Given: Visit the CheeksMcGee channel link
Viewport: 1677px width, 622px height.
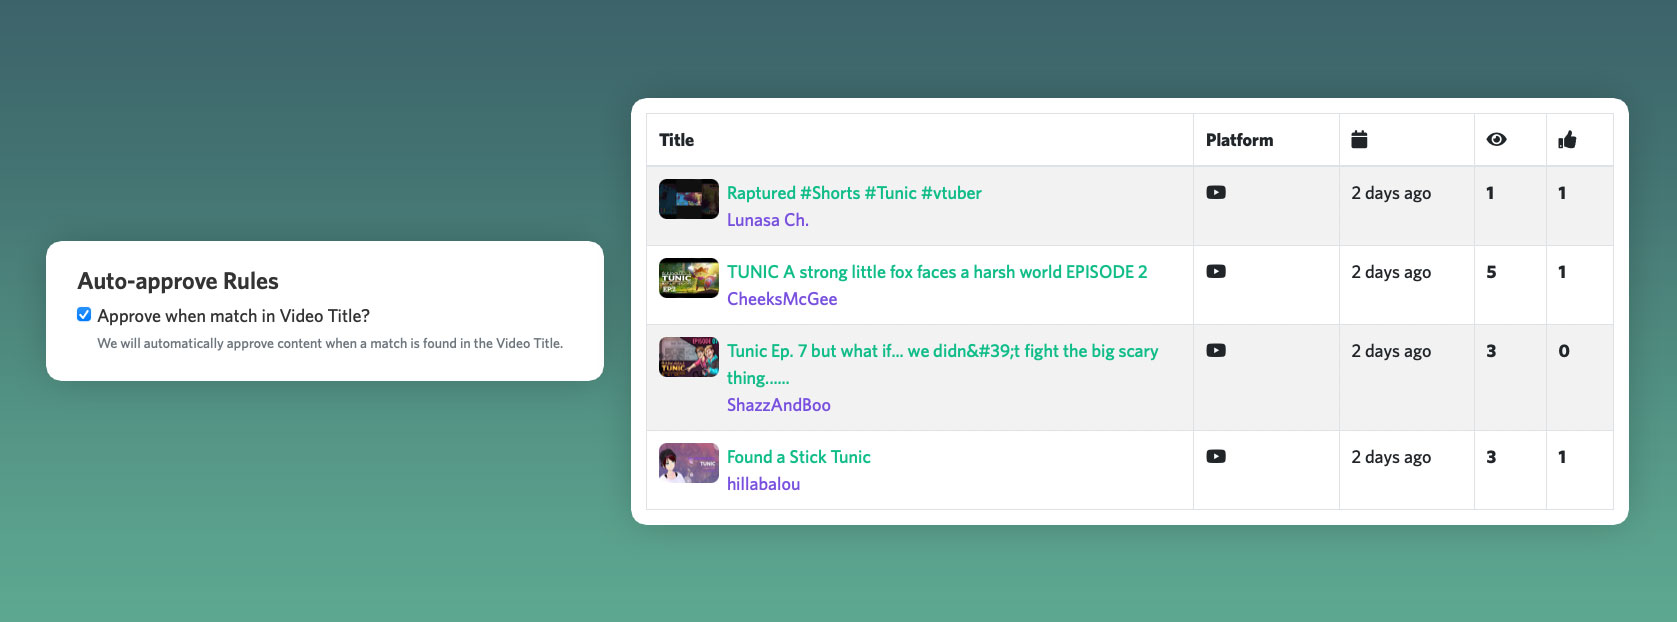Looking at the screenshot, I should click(782, 299).
